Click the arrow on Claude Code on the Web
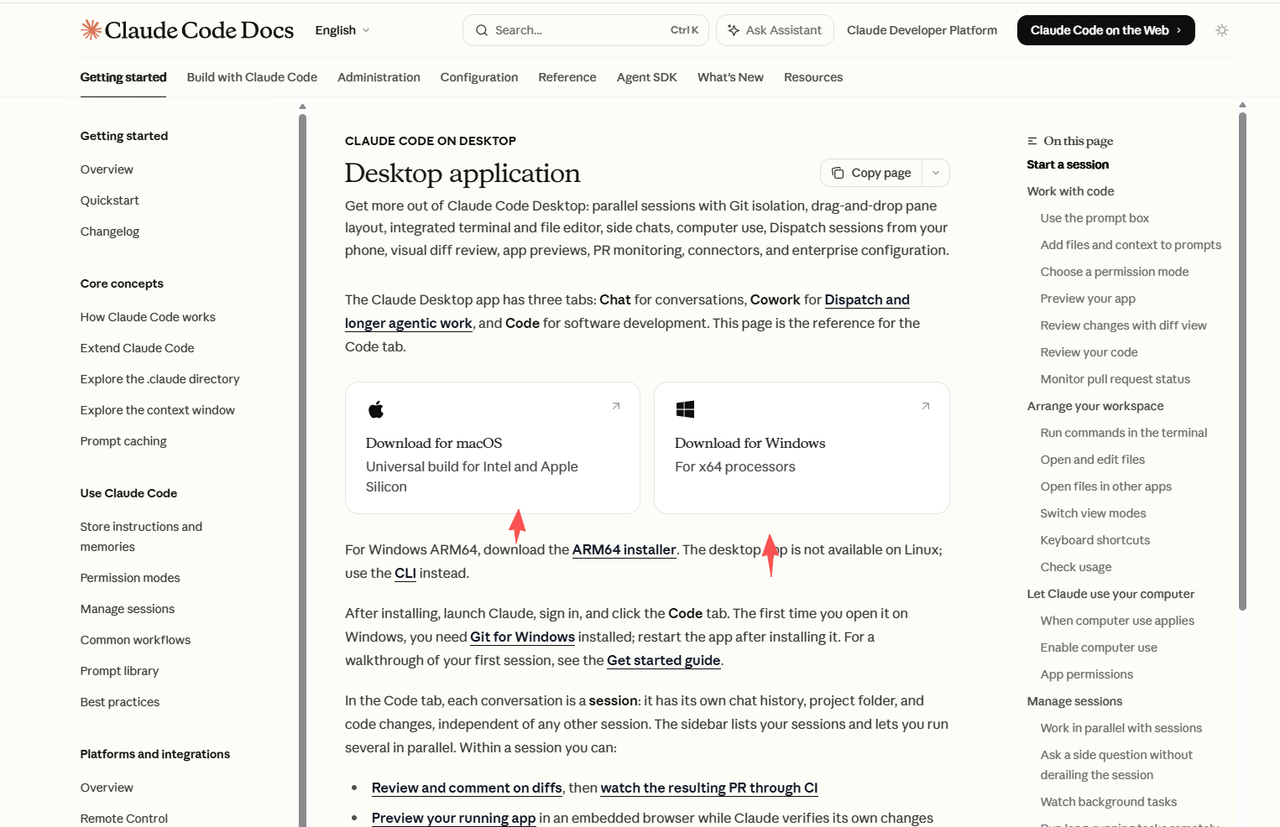 [x=1179, y=30]
